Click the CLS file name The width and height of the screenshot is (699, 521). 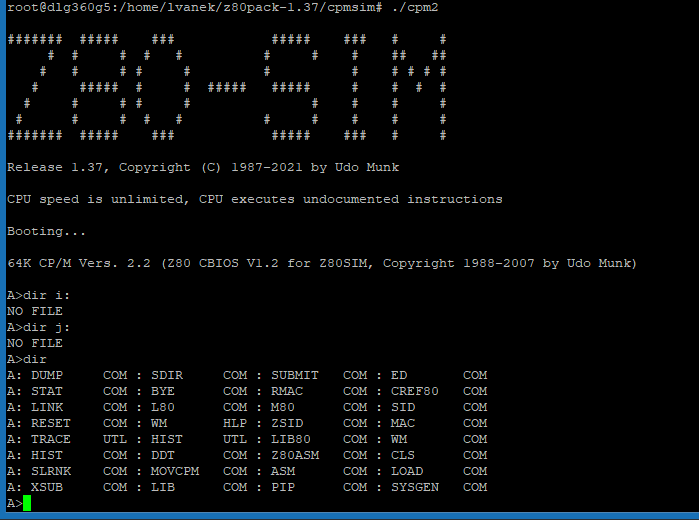tap(403, 455)
